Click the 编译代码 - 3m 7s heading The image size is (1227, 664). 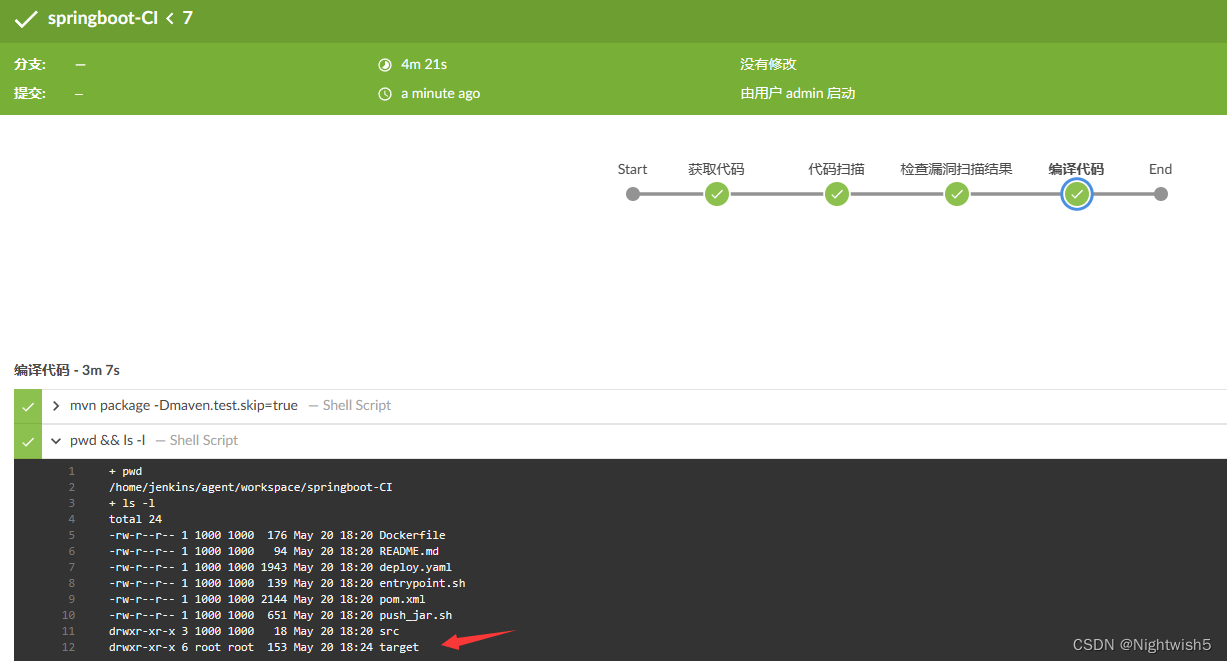coord(67,370)
